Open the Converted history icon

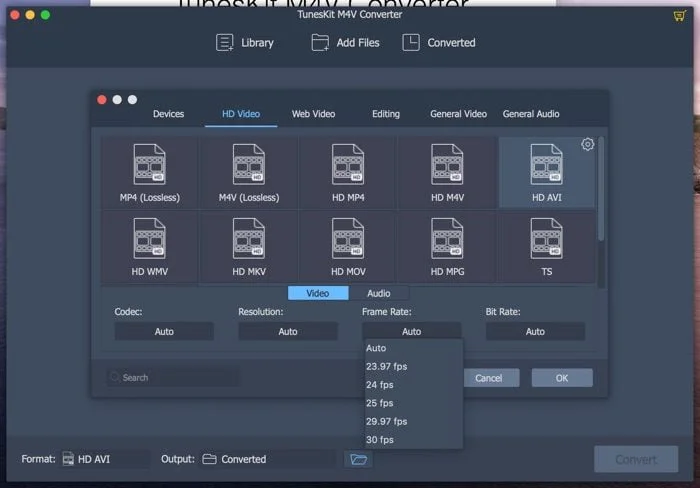[411, 43]
